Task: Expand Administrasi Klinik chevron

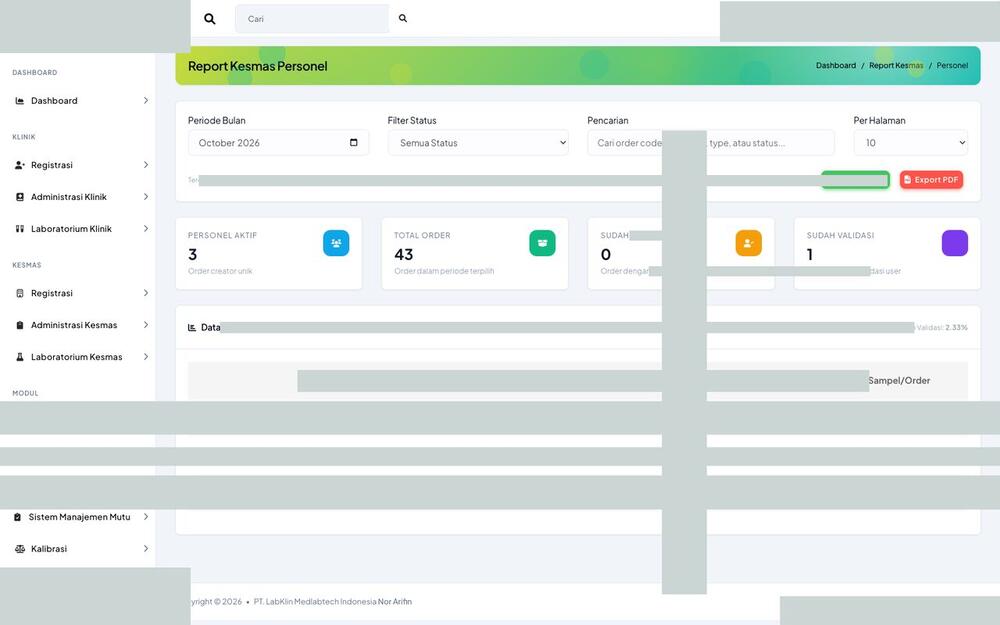Action: (x=145, y=197)
